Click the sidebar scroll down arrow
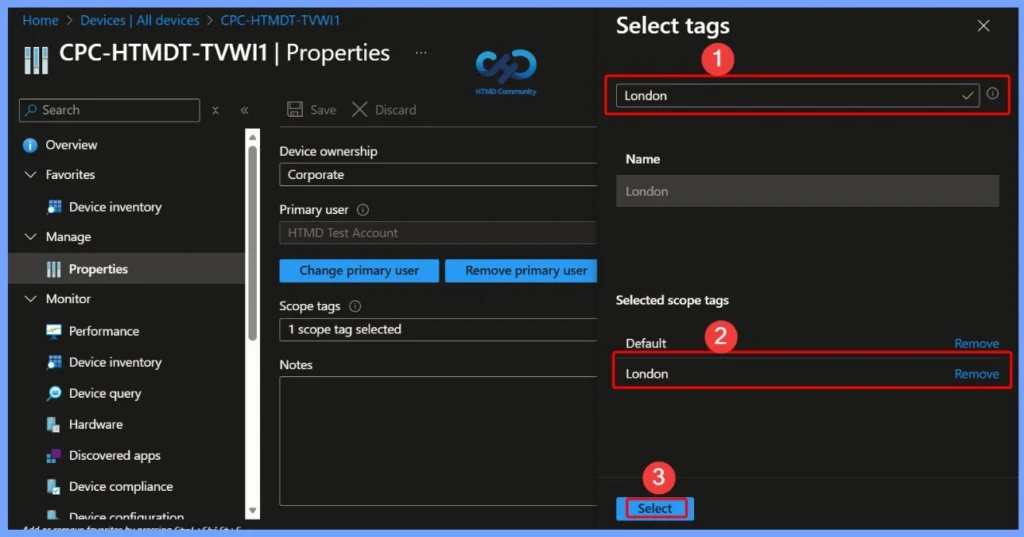Screen dimensions: 1024x537 (252, 511)
